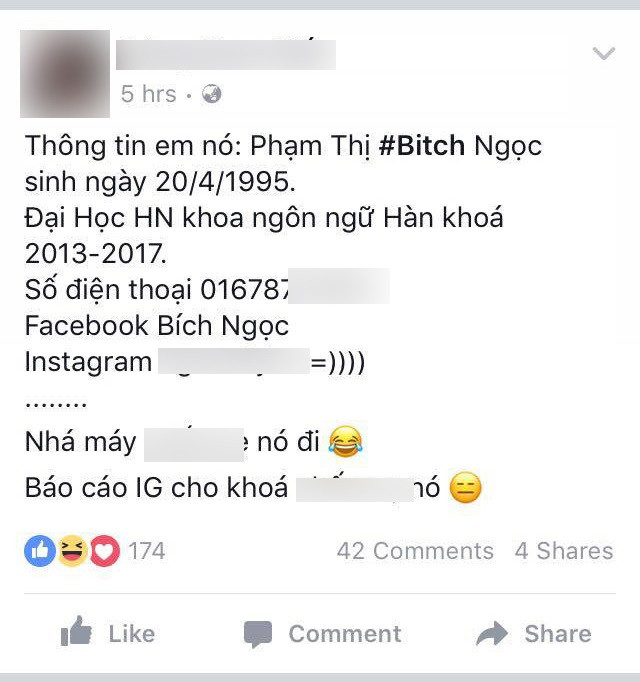Click the Comment label in action bar

[x=345, y=634]
